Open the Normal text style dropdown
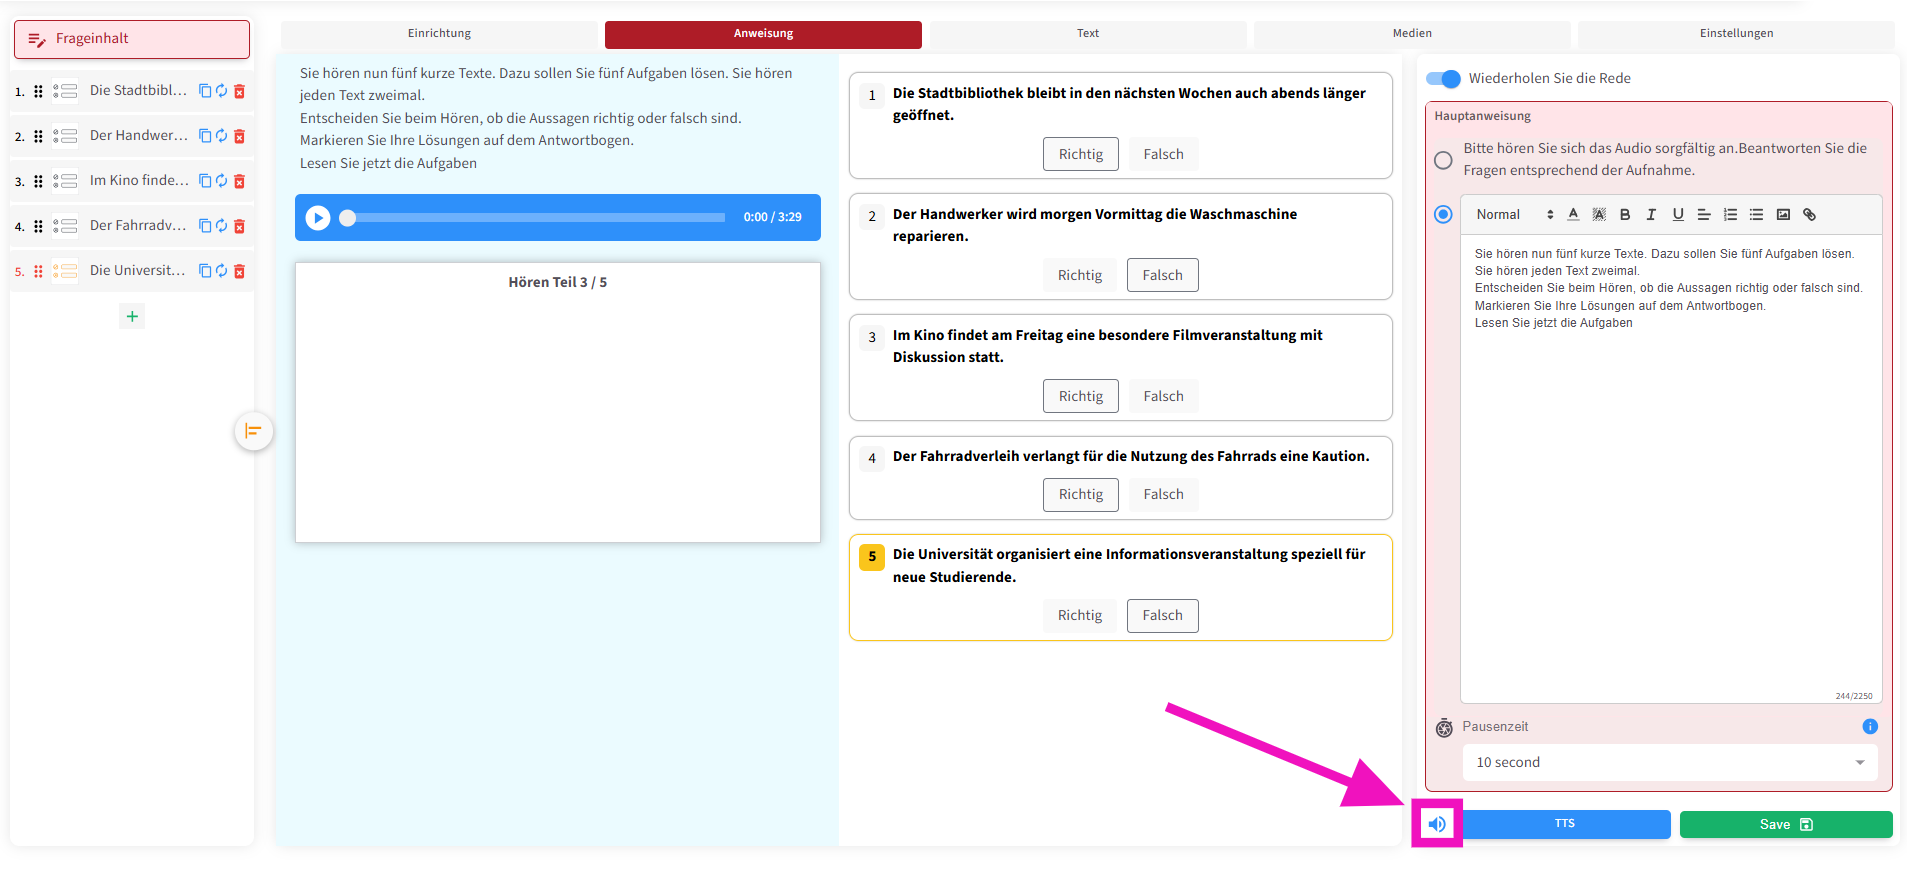Viewport: 1907px width, 872px height. coord(1514,215)
